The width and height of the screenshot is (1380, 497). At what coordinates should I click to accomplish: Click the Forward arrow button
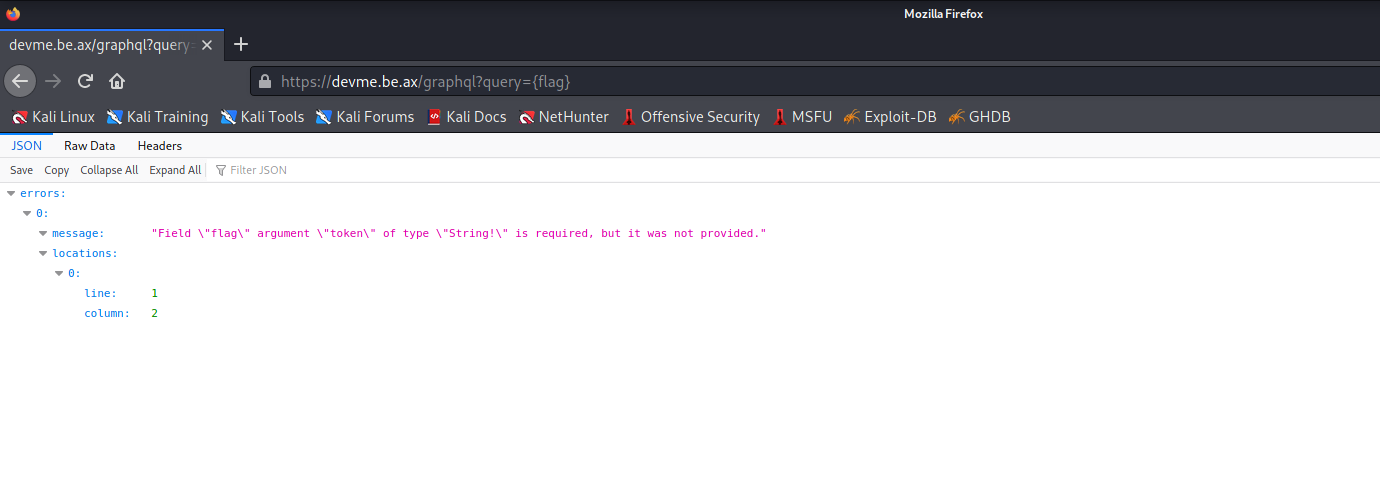tap(53, 81)
